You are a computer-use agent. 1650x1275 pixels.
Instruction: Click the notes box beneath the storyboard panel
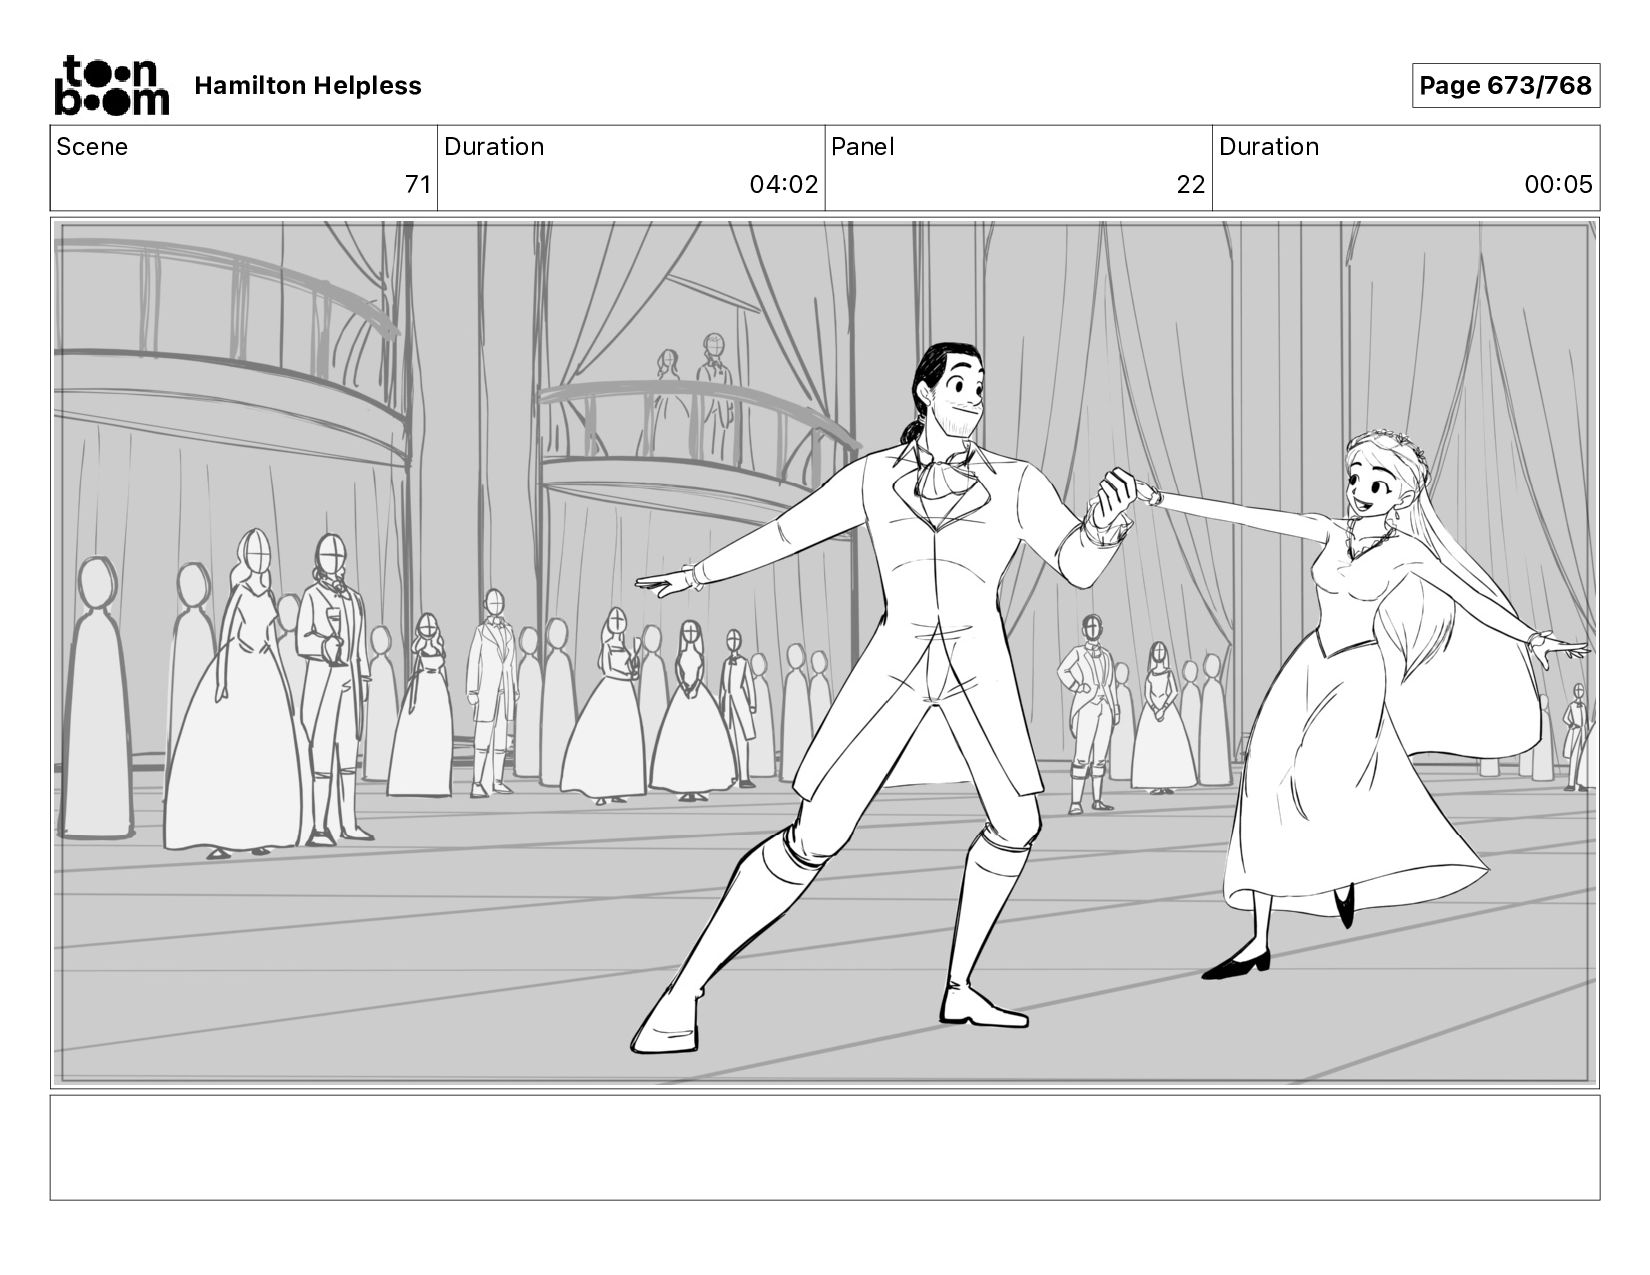coord(825,1147)
